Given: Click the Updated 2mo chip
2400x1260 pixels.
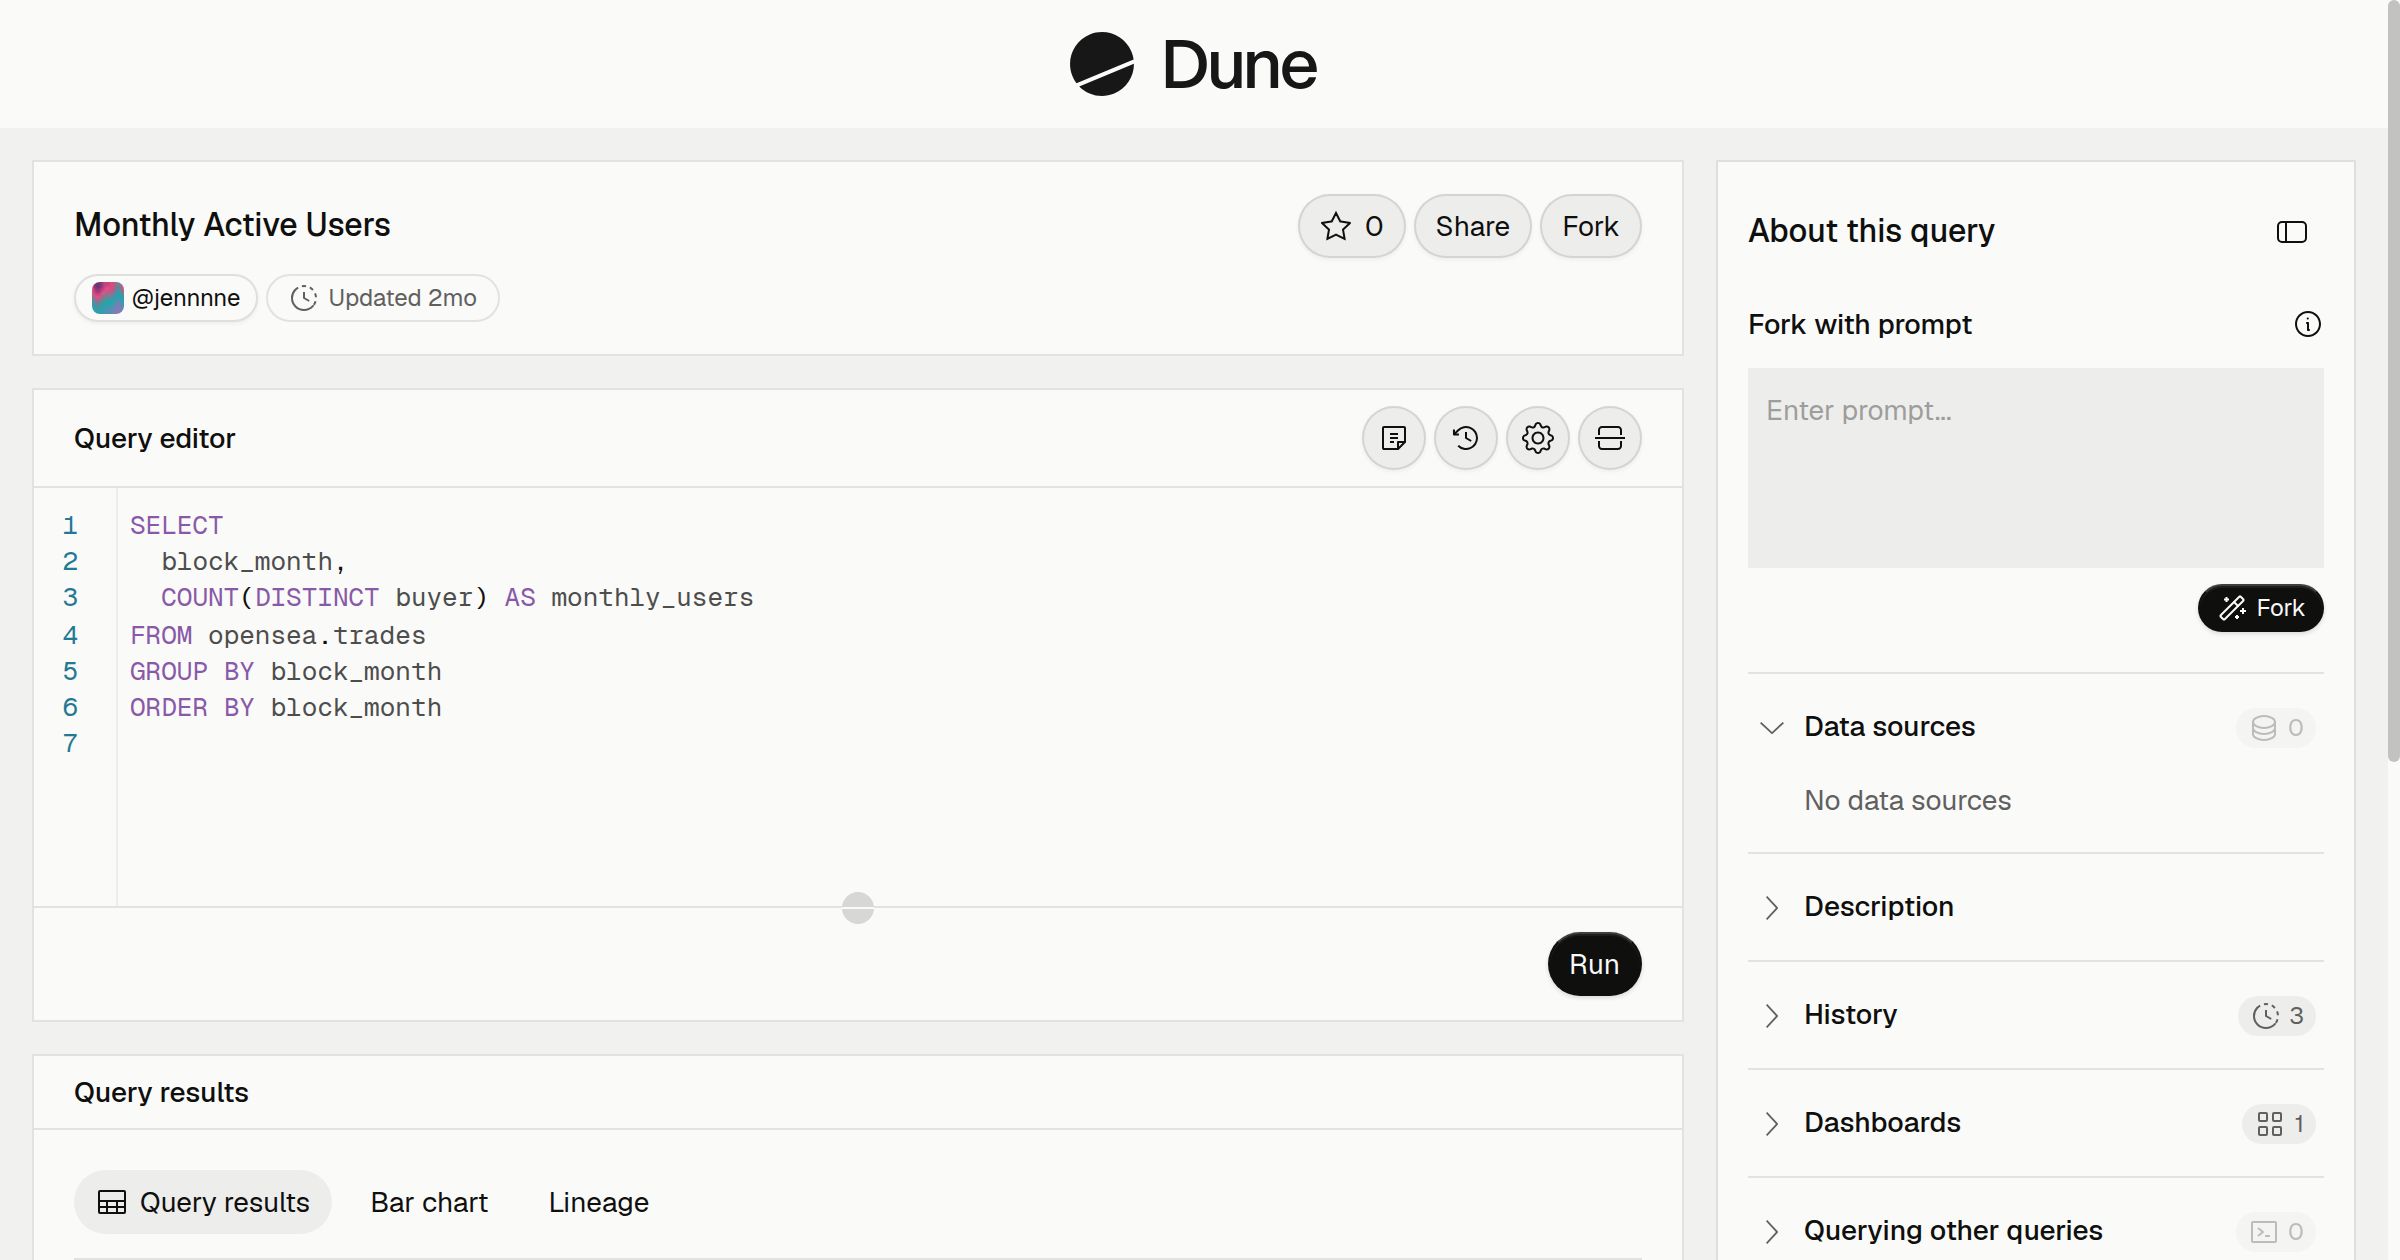Looking at the screenshot, I should (383, 298).
